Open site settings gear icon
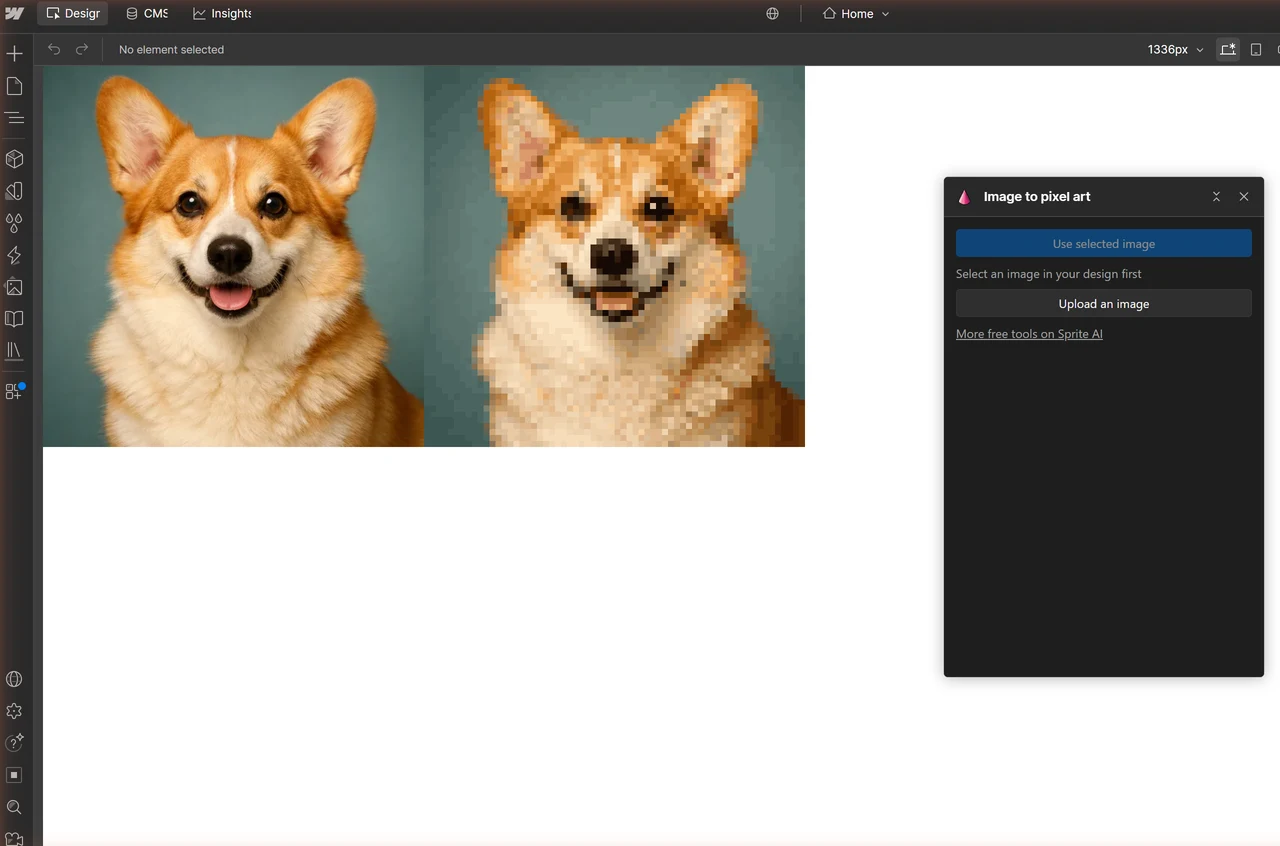The image size is (1280, 846). pyautogui.click(x=14, y=711)
